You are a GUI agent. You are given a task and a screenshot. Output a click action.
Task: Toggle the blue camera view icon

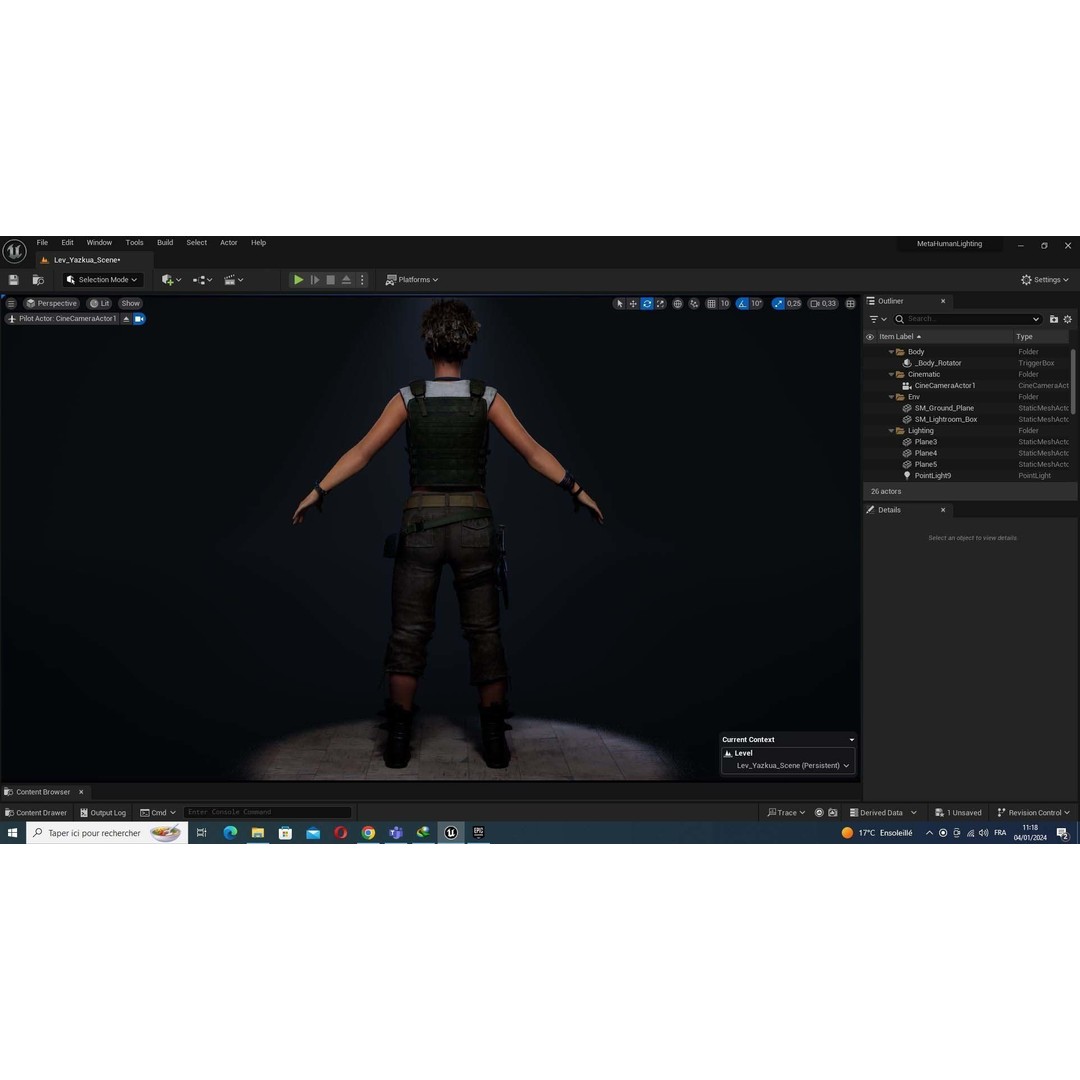[139, 319]
